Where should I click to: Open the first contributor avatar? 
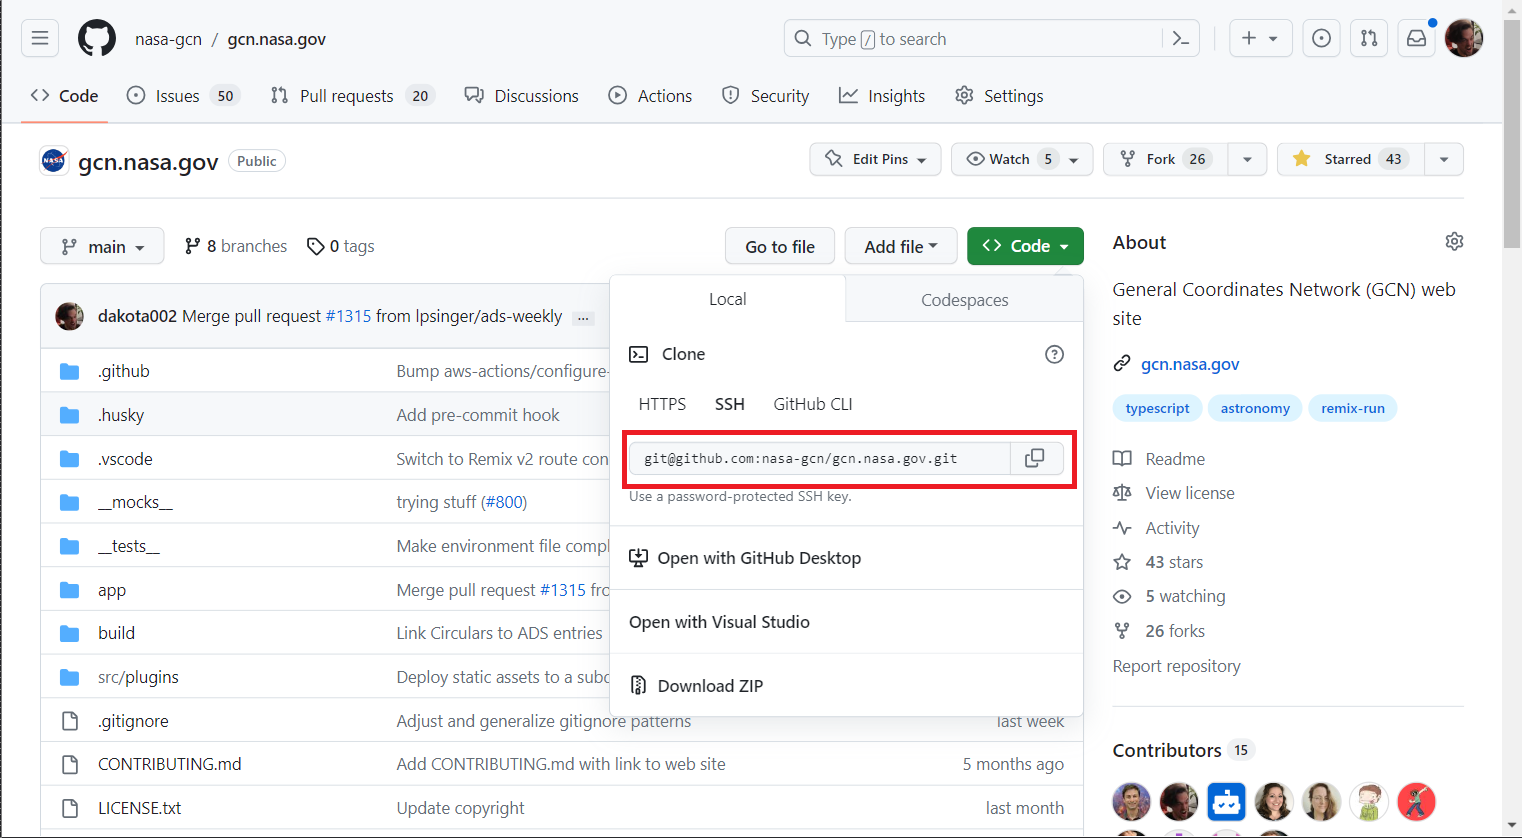[x=1132, y=802]
